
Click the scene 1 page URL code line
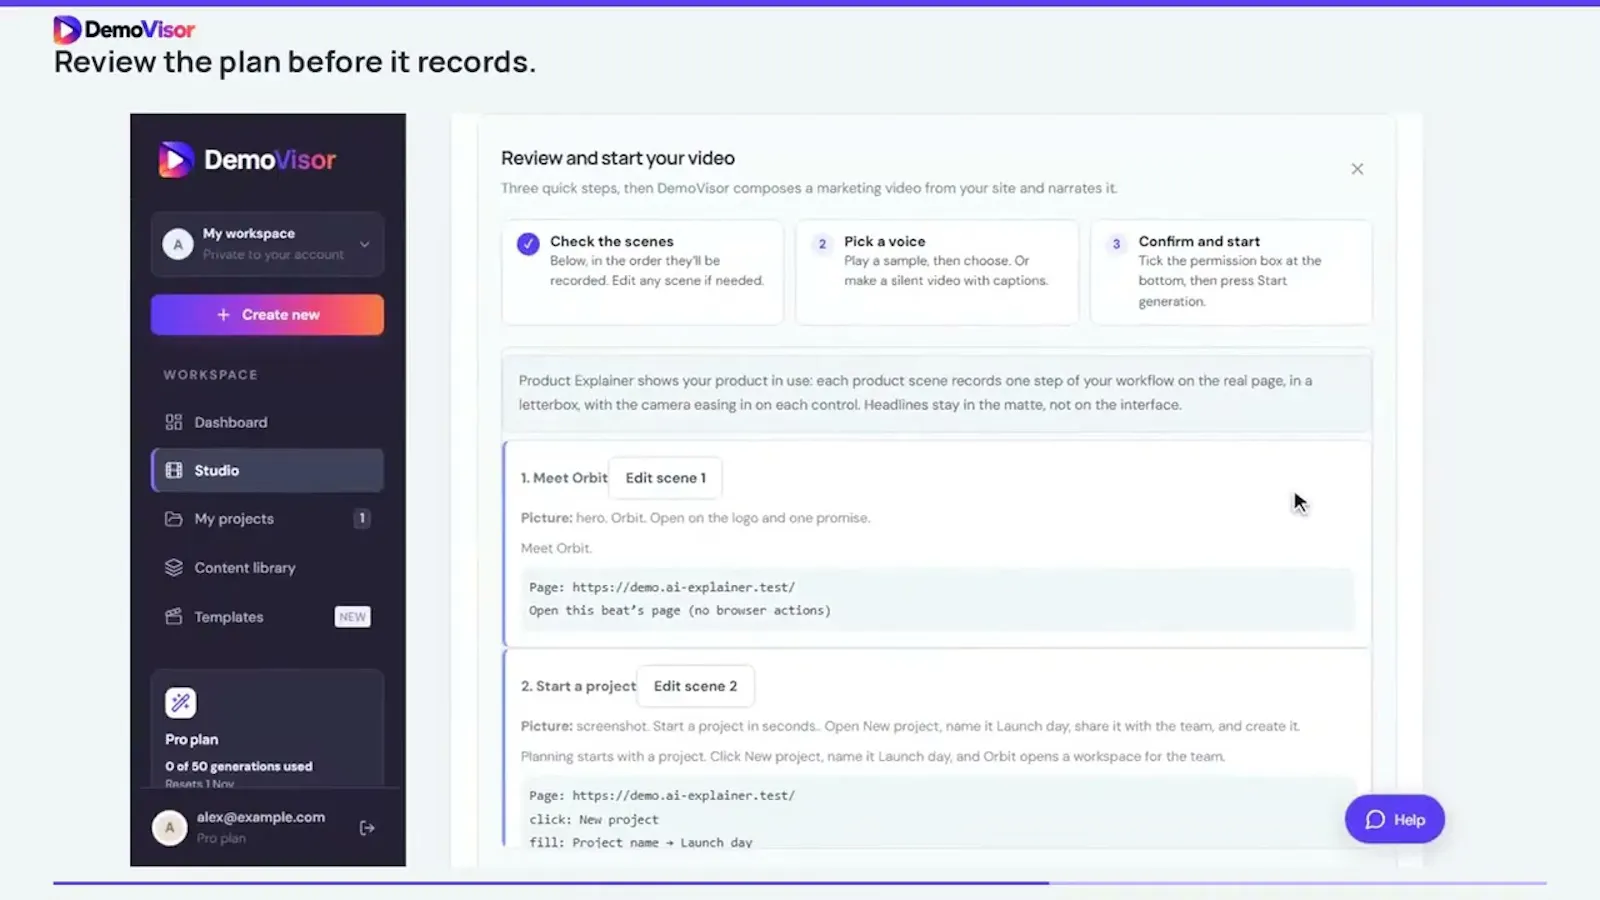[662, 587]
